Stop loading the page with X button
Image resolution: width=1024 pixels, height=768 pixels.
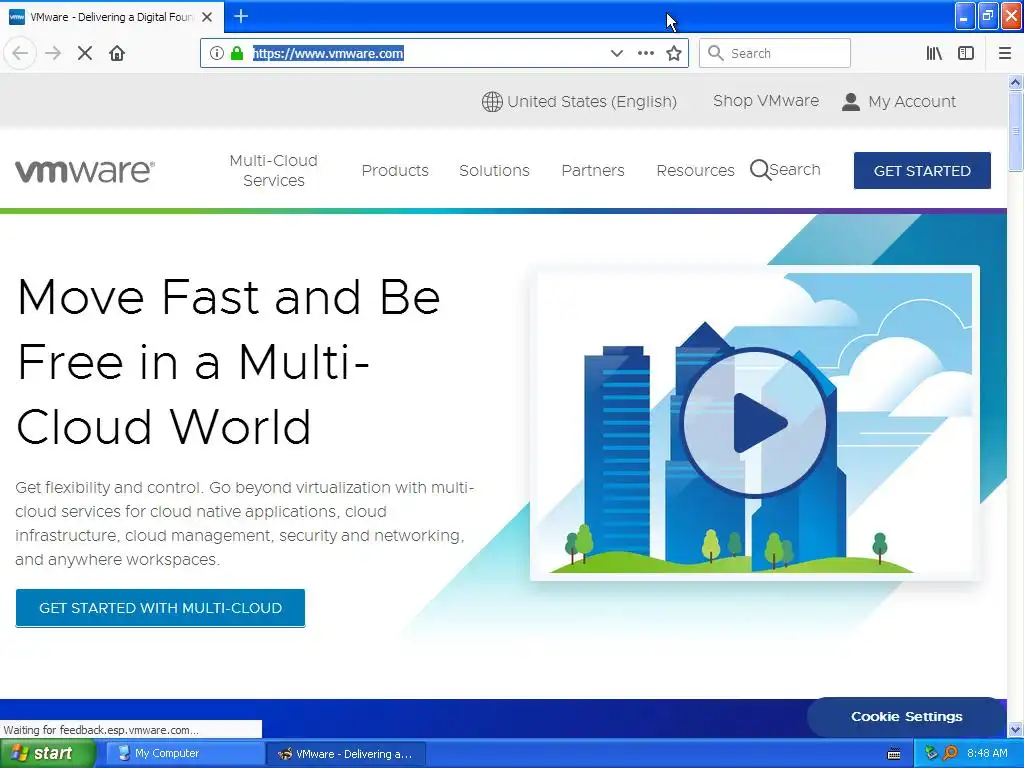[x=85, y=53]
